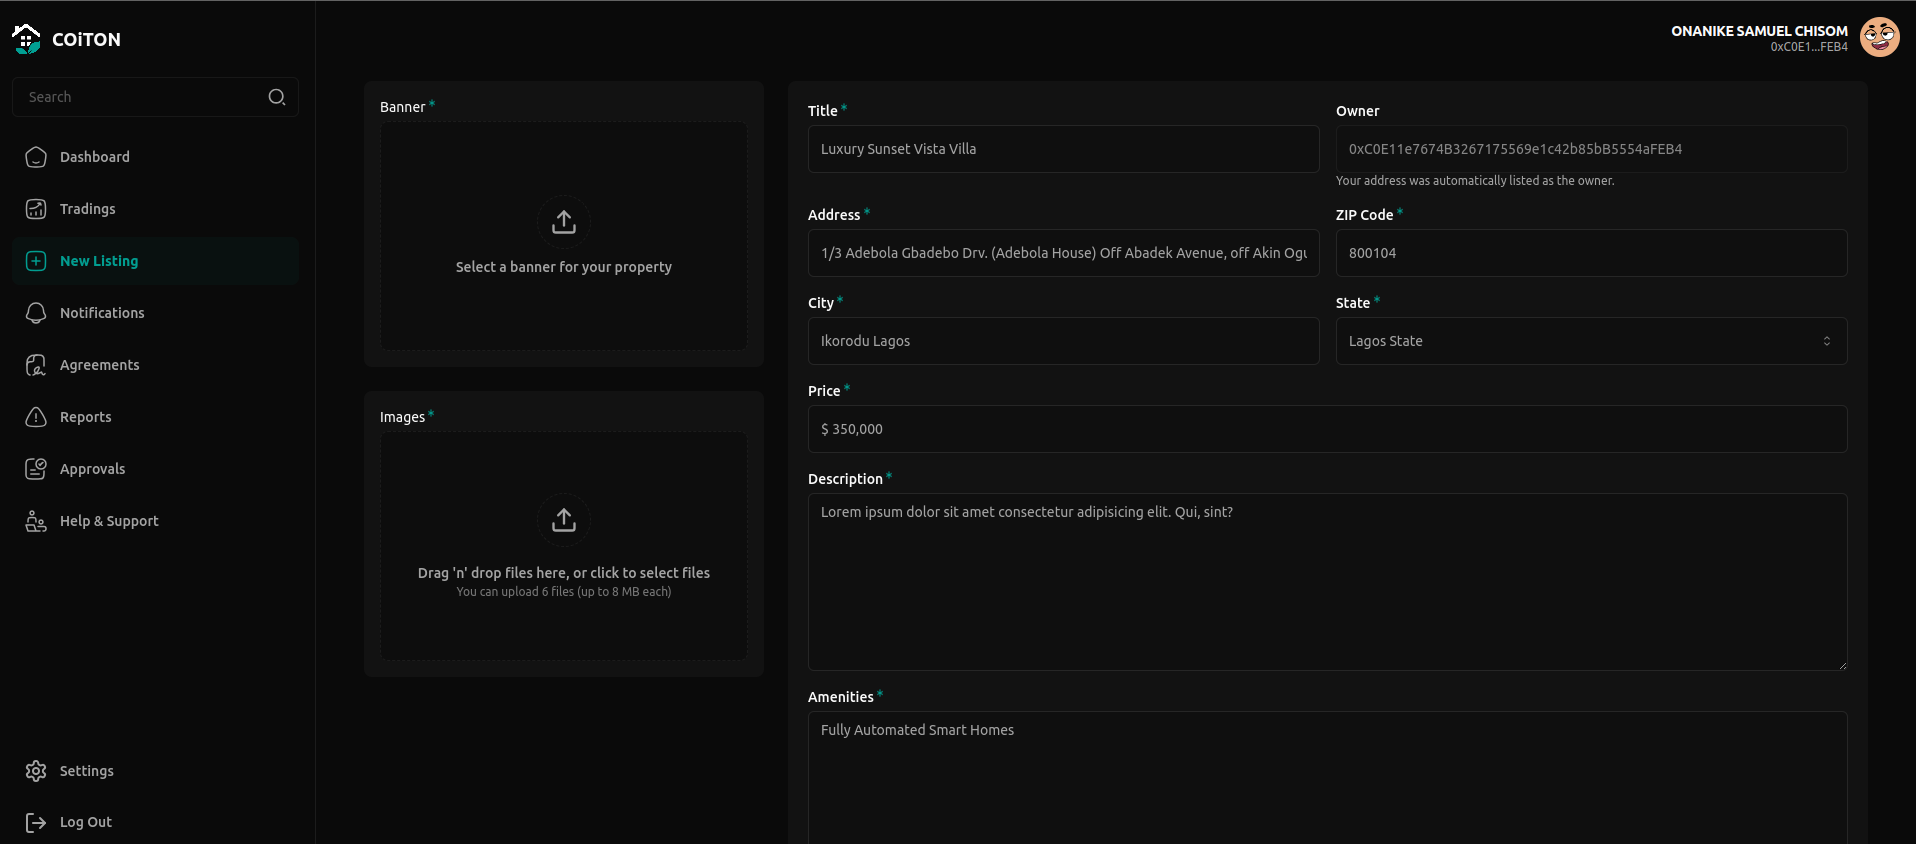Screen dimensions: 1916x844
Task: Open the State dropdown showing Lagos State
Action: pos(1590,341)
